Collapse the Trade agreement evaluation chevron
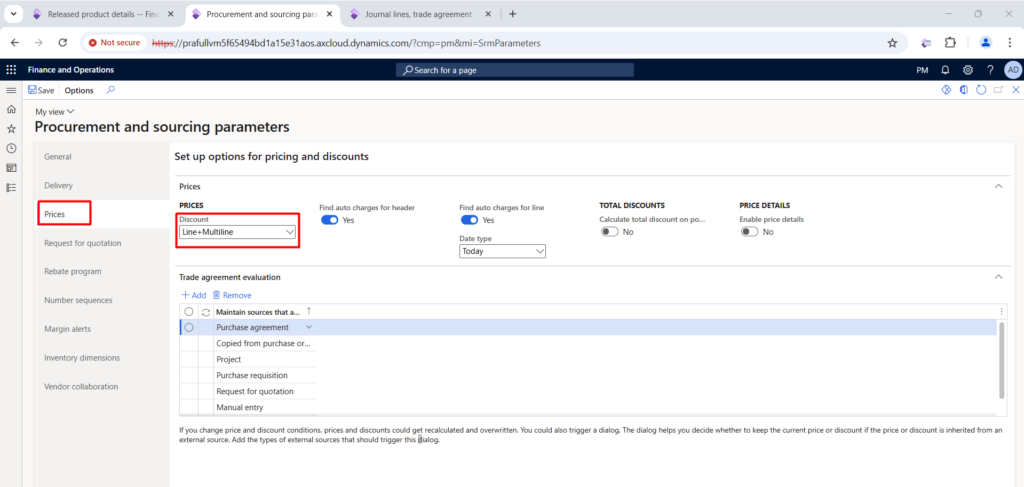 [998, 277]
